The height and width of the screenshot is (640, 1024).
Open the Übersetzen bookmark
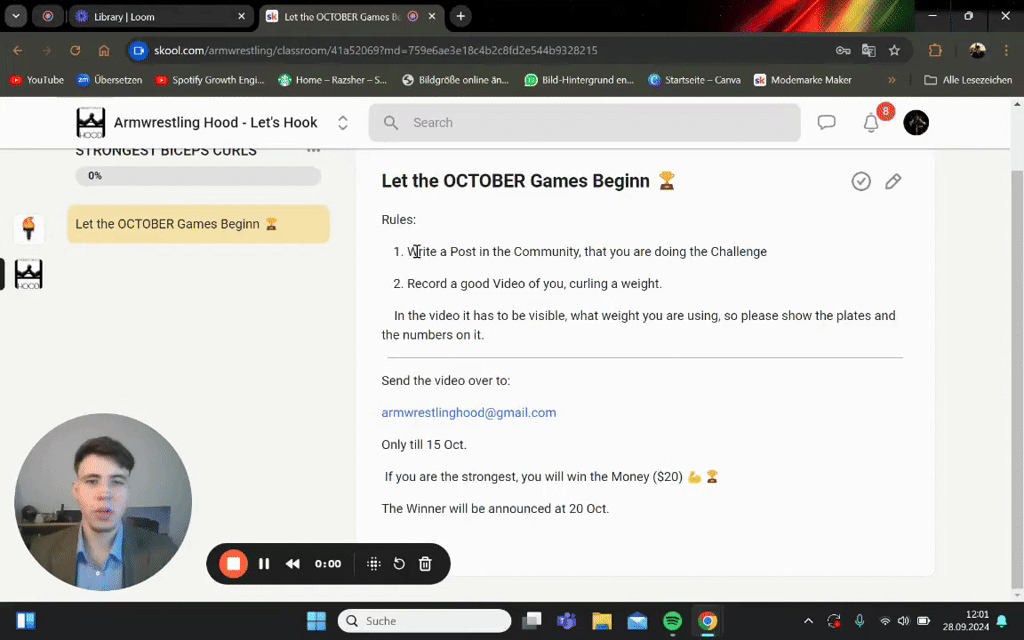(110, 80)
